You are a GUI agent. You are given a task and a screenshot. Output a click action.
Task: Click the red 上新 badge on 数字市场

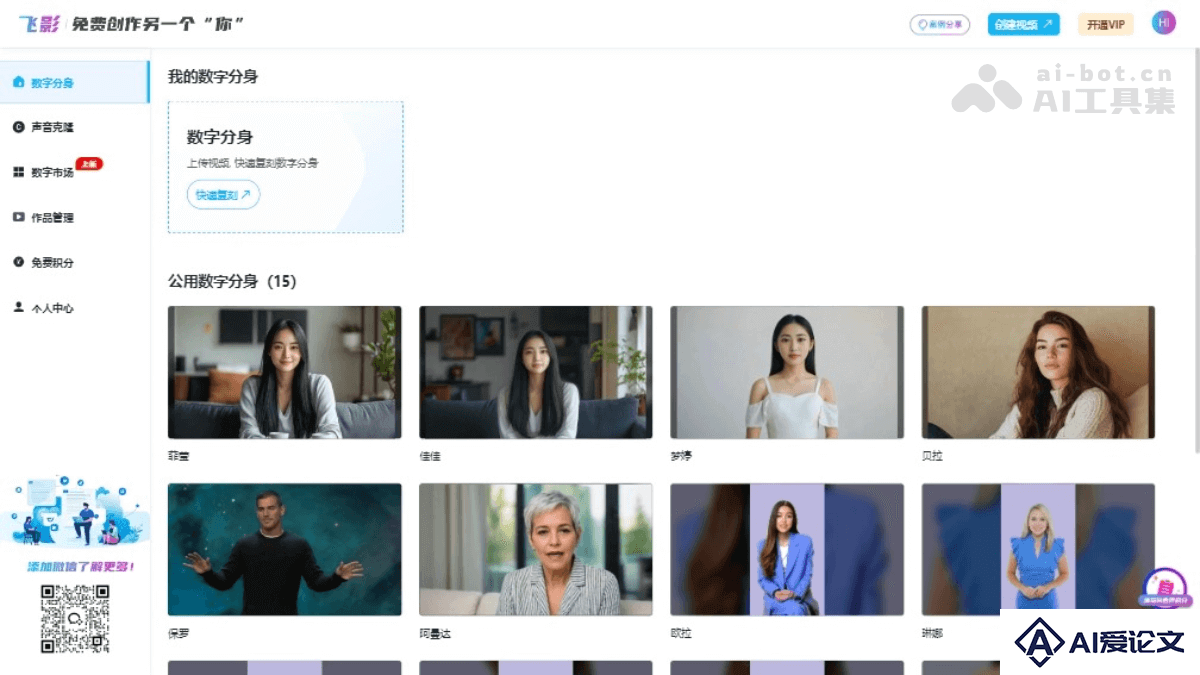tap(89, 164)
